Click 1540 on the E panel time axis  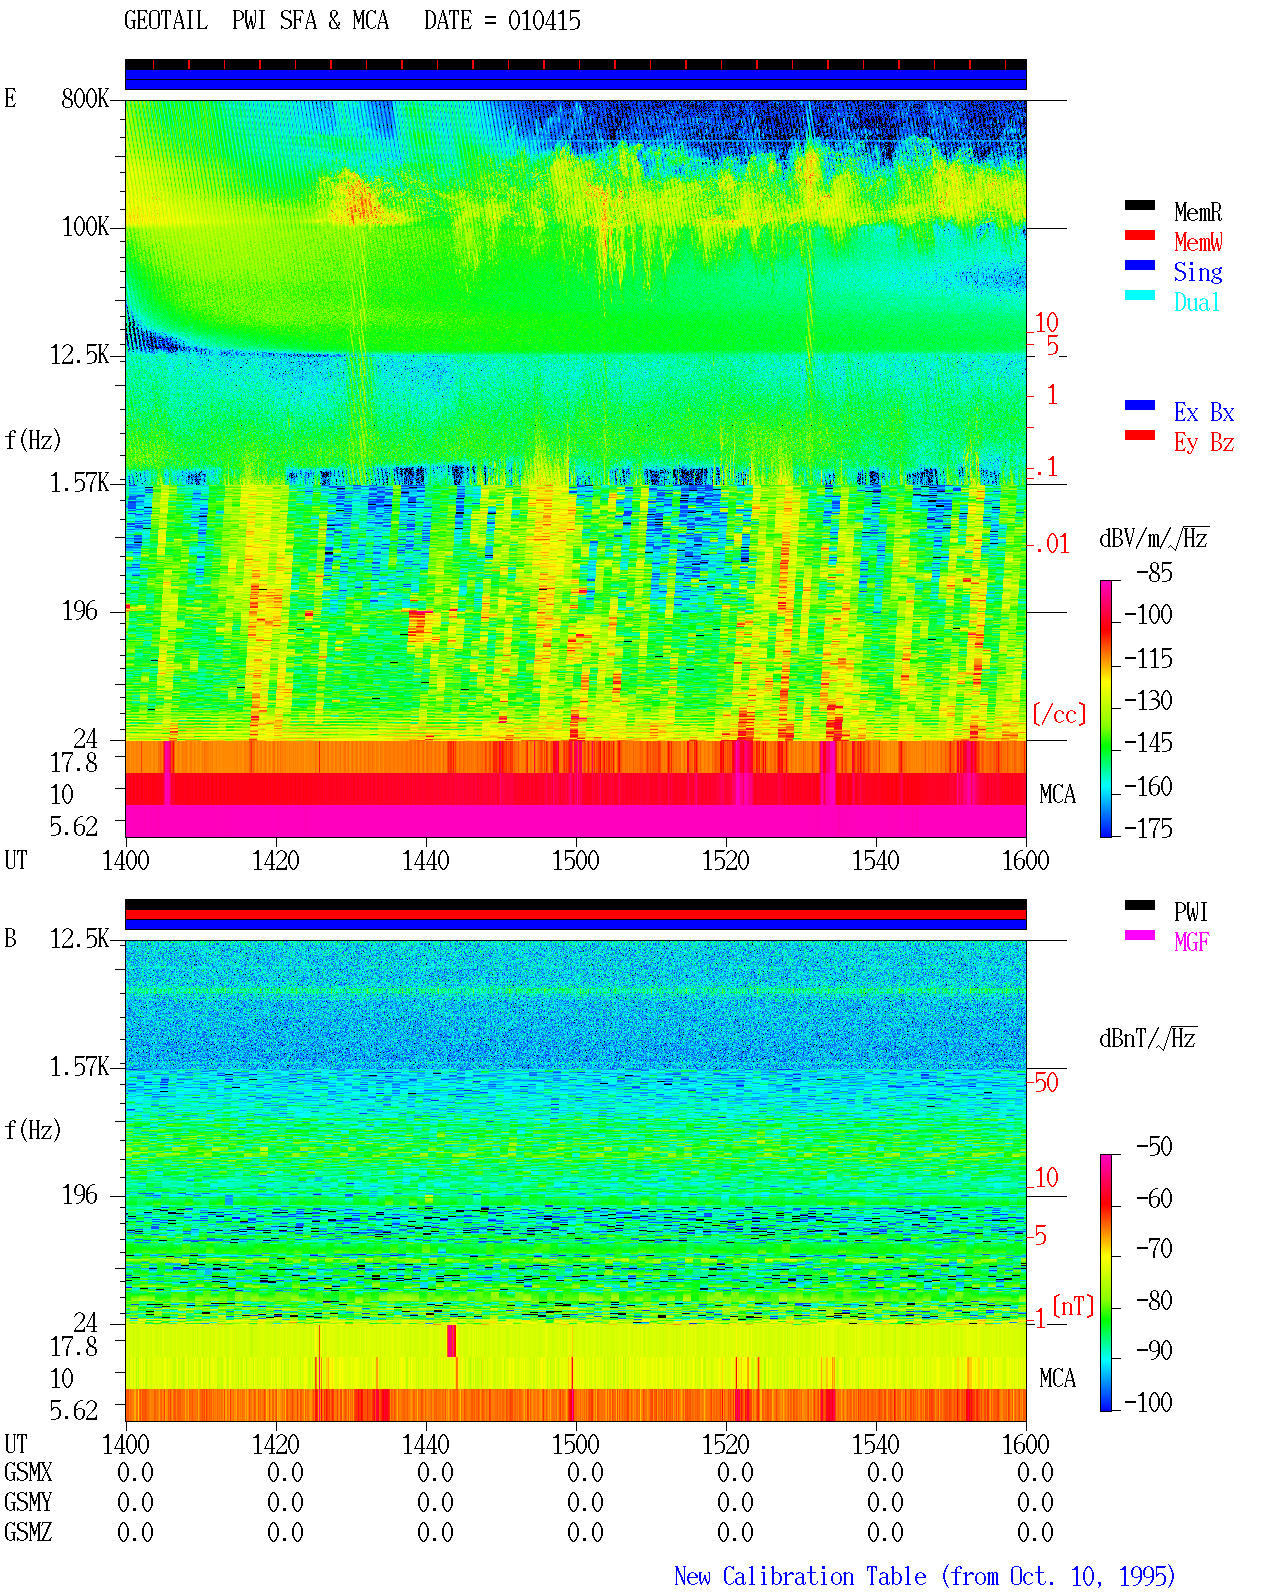pos(875,861)
